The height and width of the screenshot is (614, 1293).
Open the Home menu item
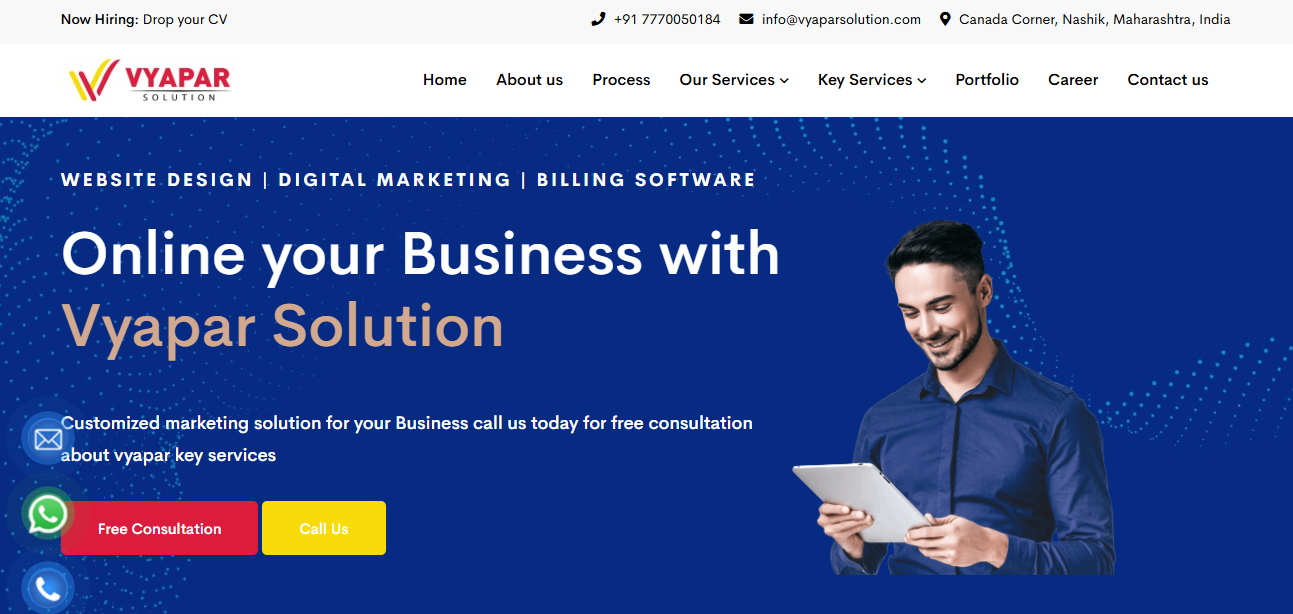445,80
